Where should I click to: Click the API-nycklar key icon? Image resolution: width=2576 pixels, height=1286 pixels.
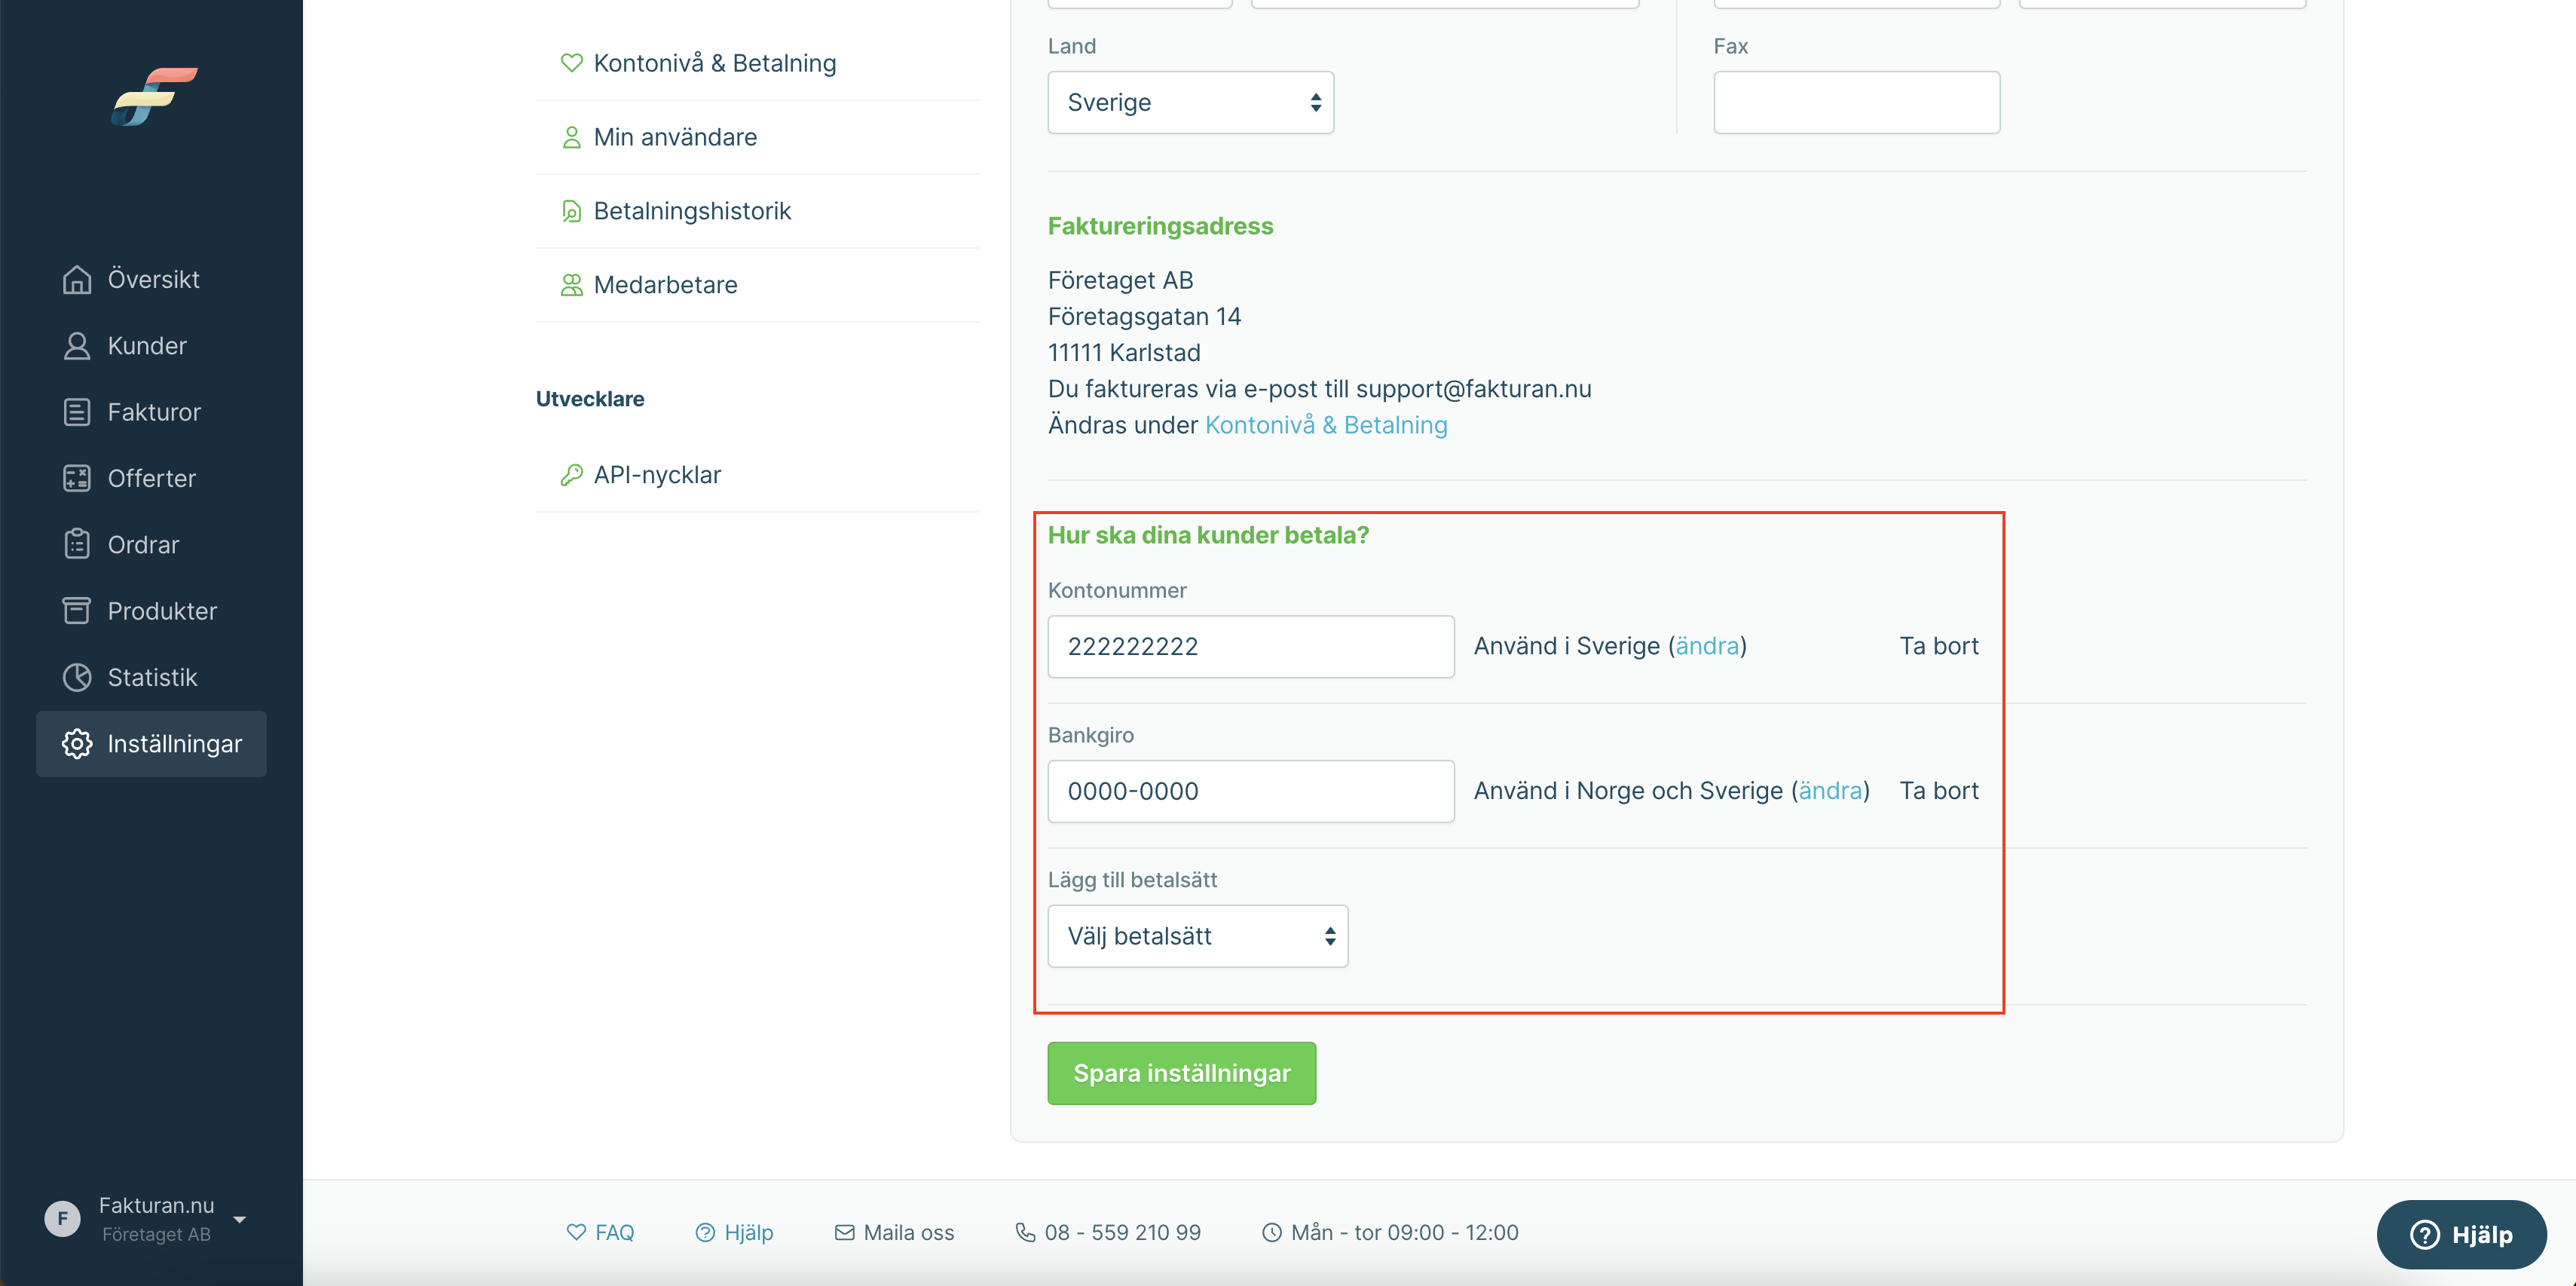tap(572, 475)
